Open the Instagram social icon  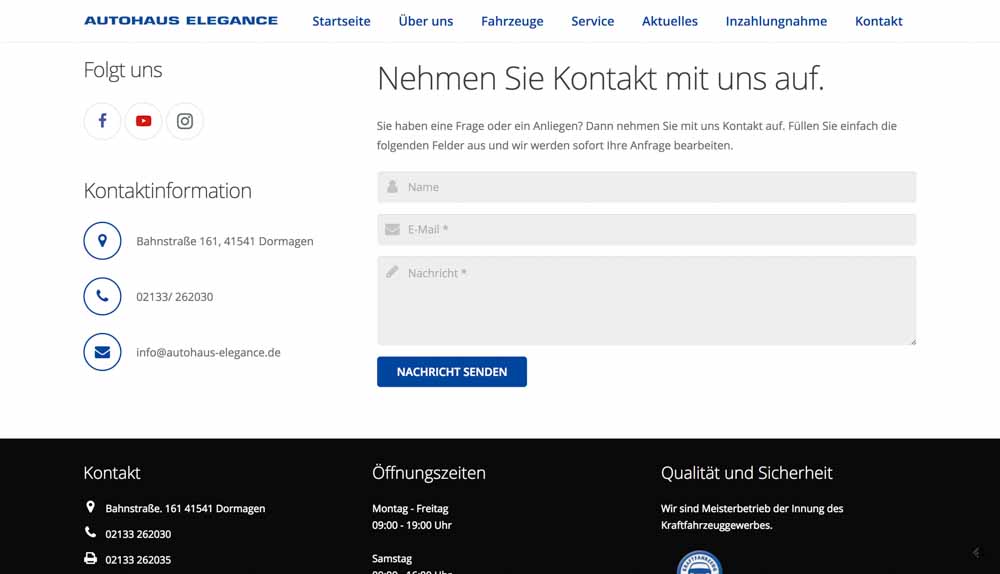pyautogui.click(x=185, y=121)
